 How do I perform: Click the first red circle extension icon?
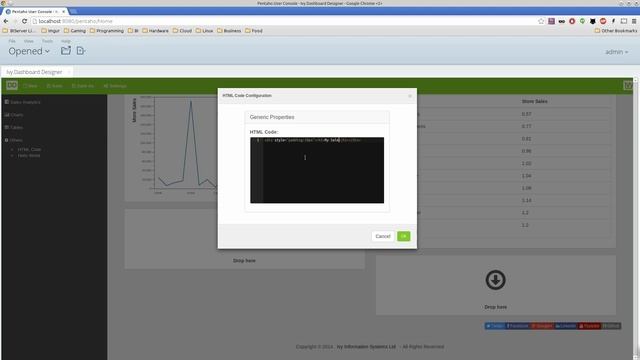572,21
